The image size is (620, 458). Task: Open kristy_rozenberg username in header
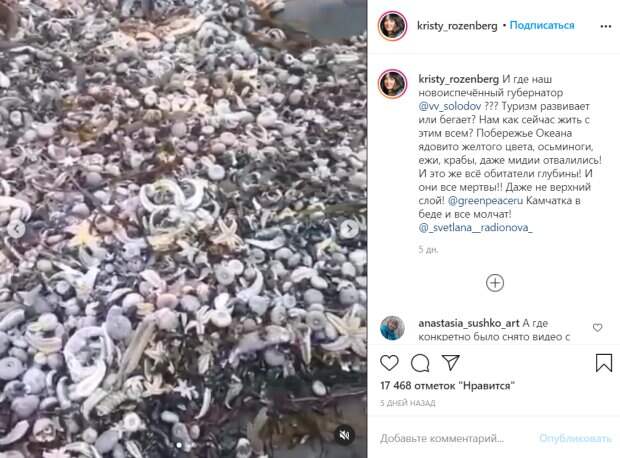point(457,26)
